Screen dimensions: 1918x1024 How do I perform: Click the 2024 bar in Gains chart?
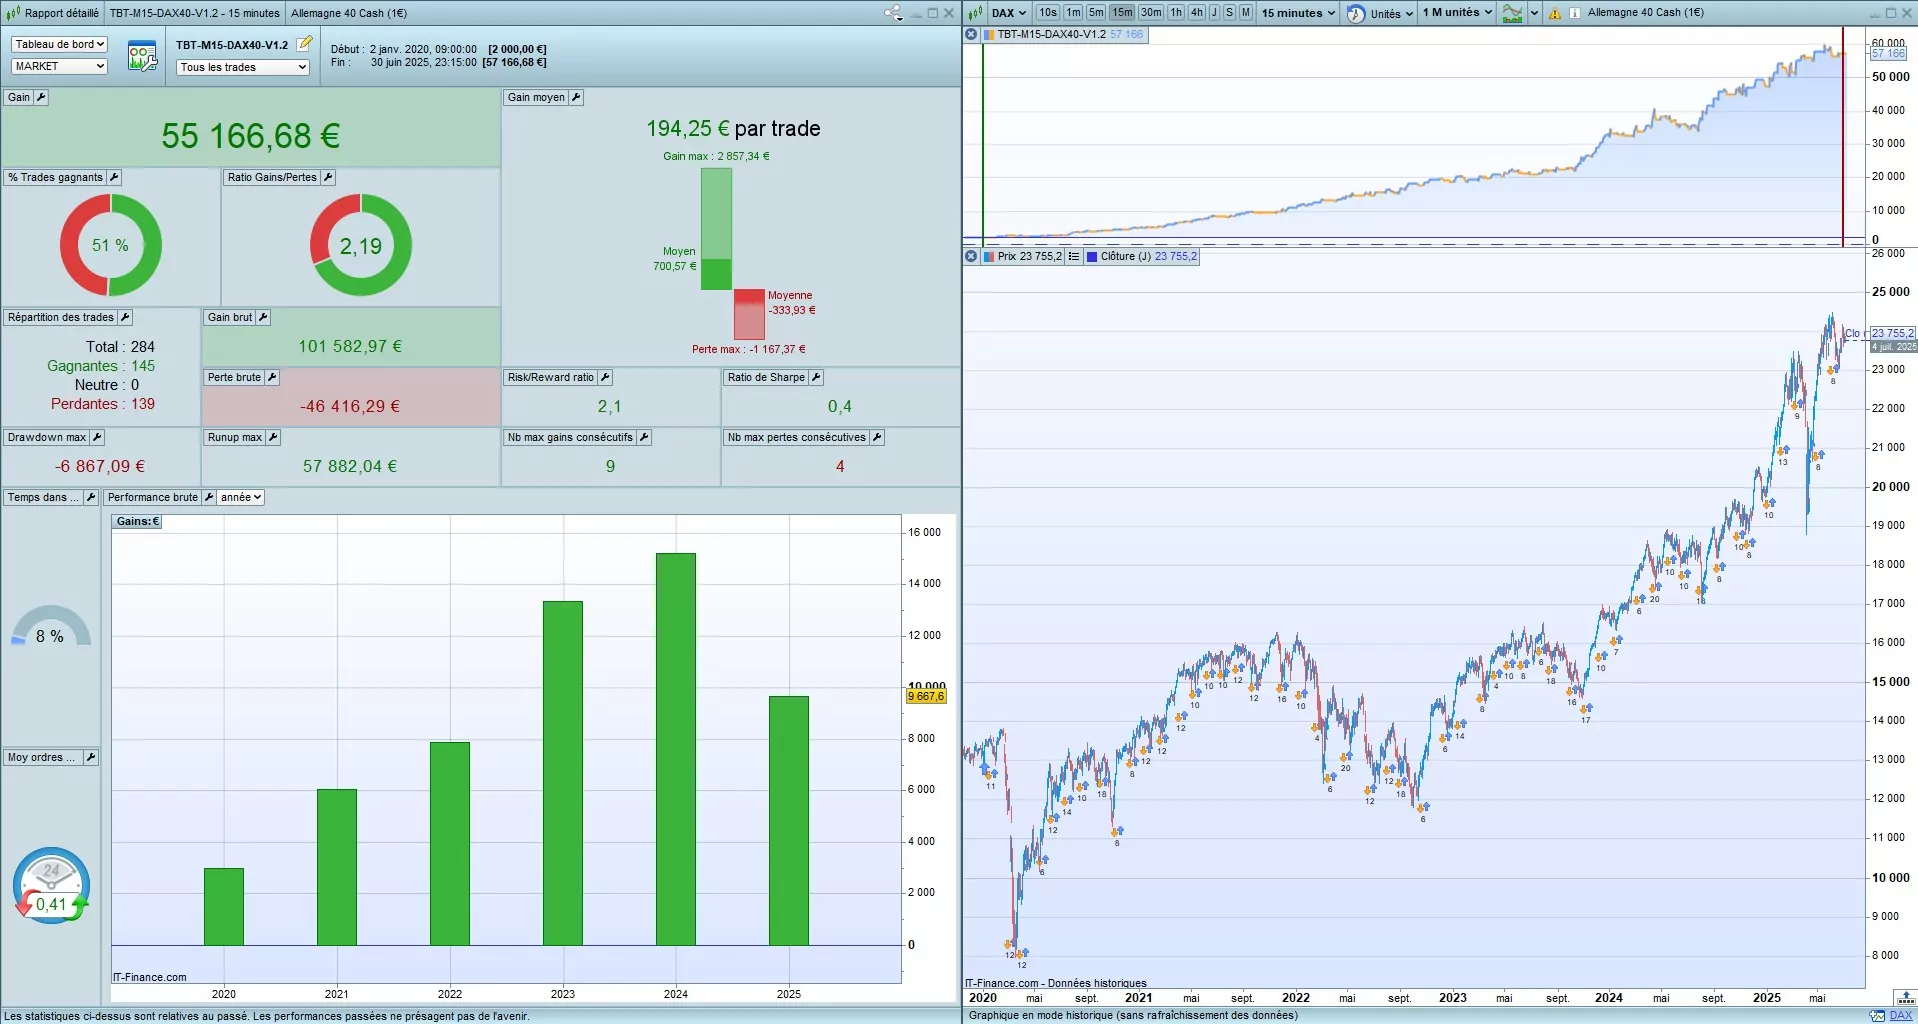pyautogui.click(x=676, y=749)
